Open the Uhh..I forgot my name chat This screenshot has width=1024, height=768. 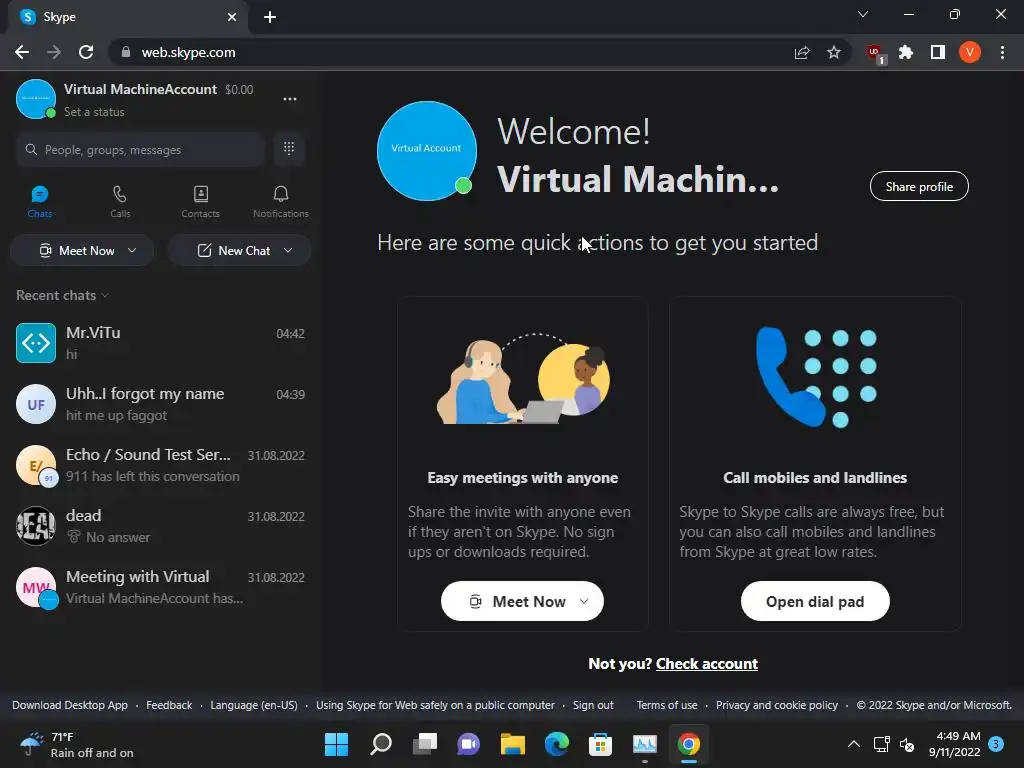pyautogui.click(x=160, y=404)
